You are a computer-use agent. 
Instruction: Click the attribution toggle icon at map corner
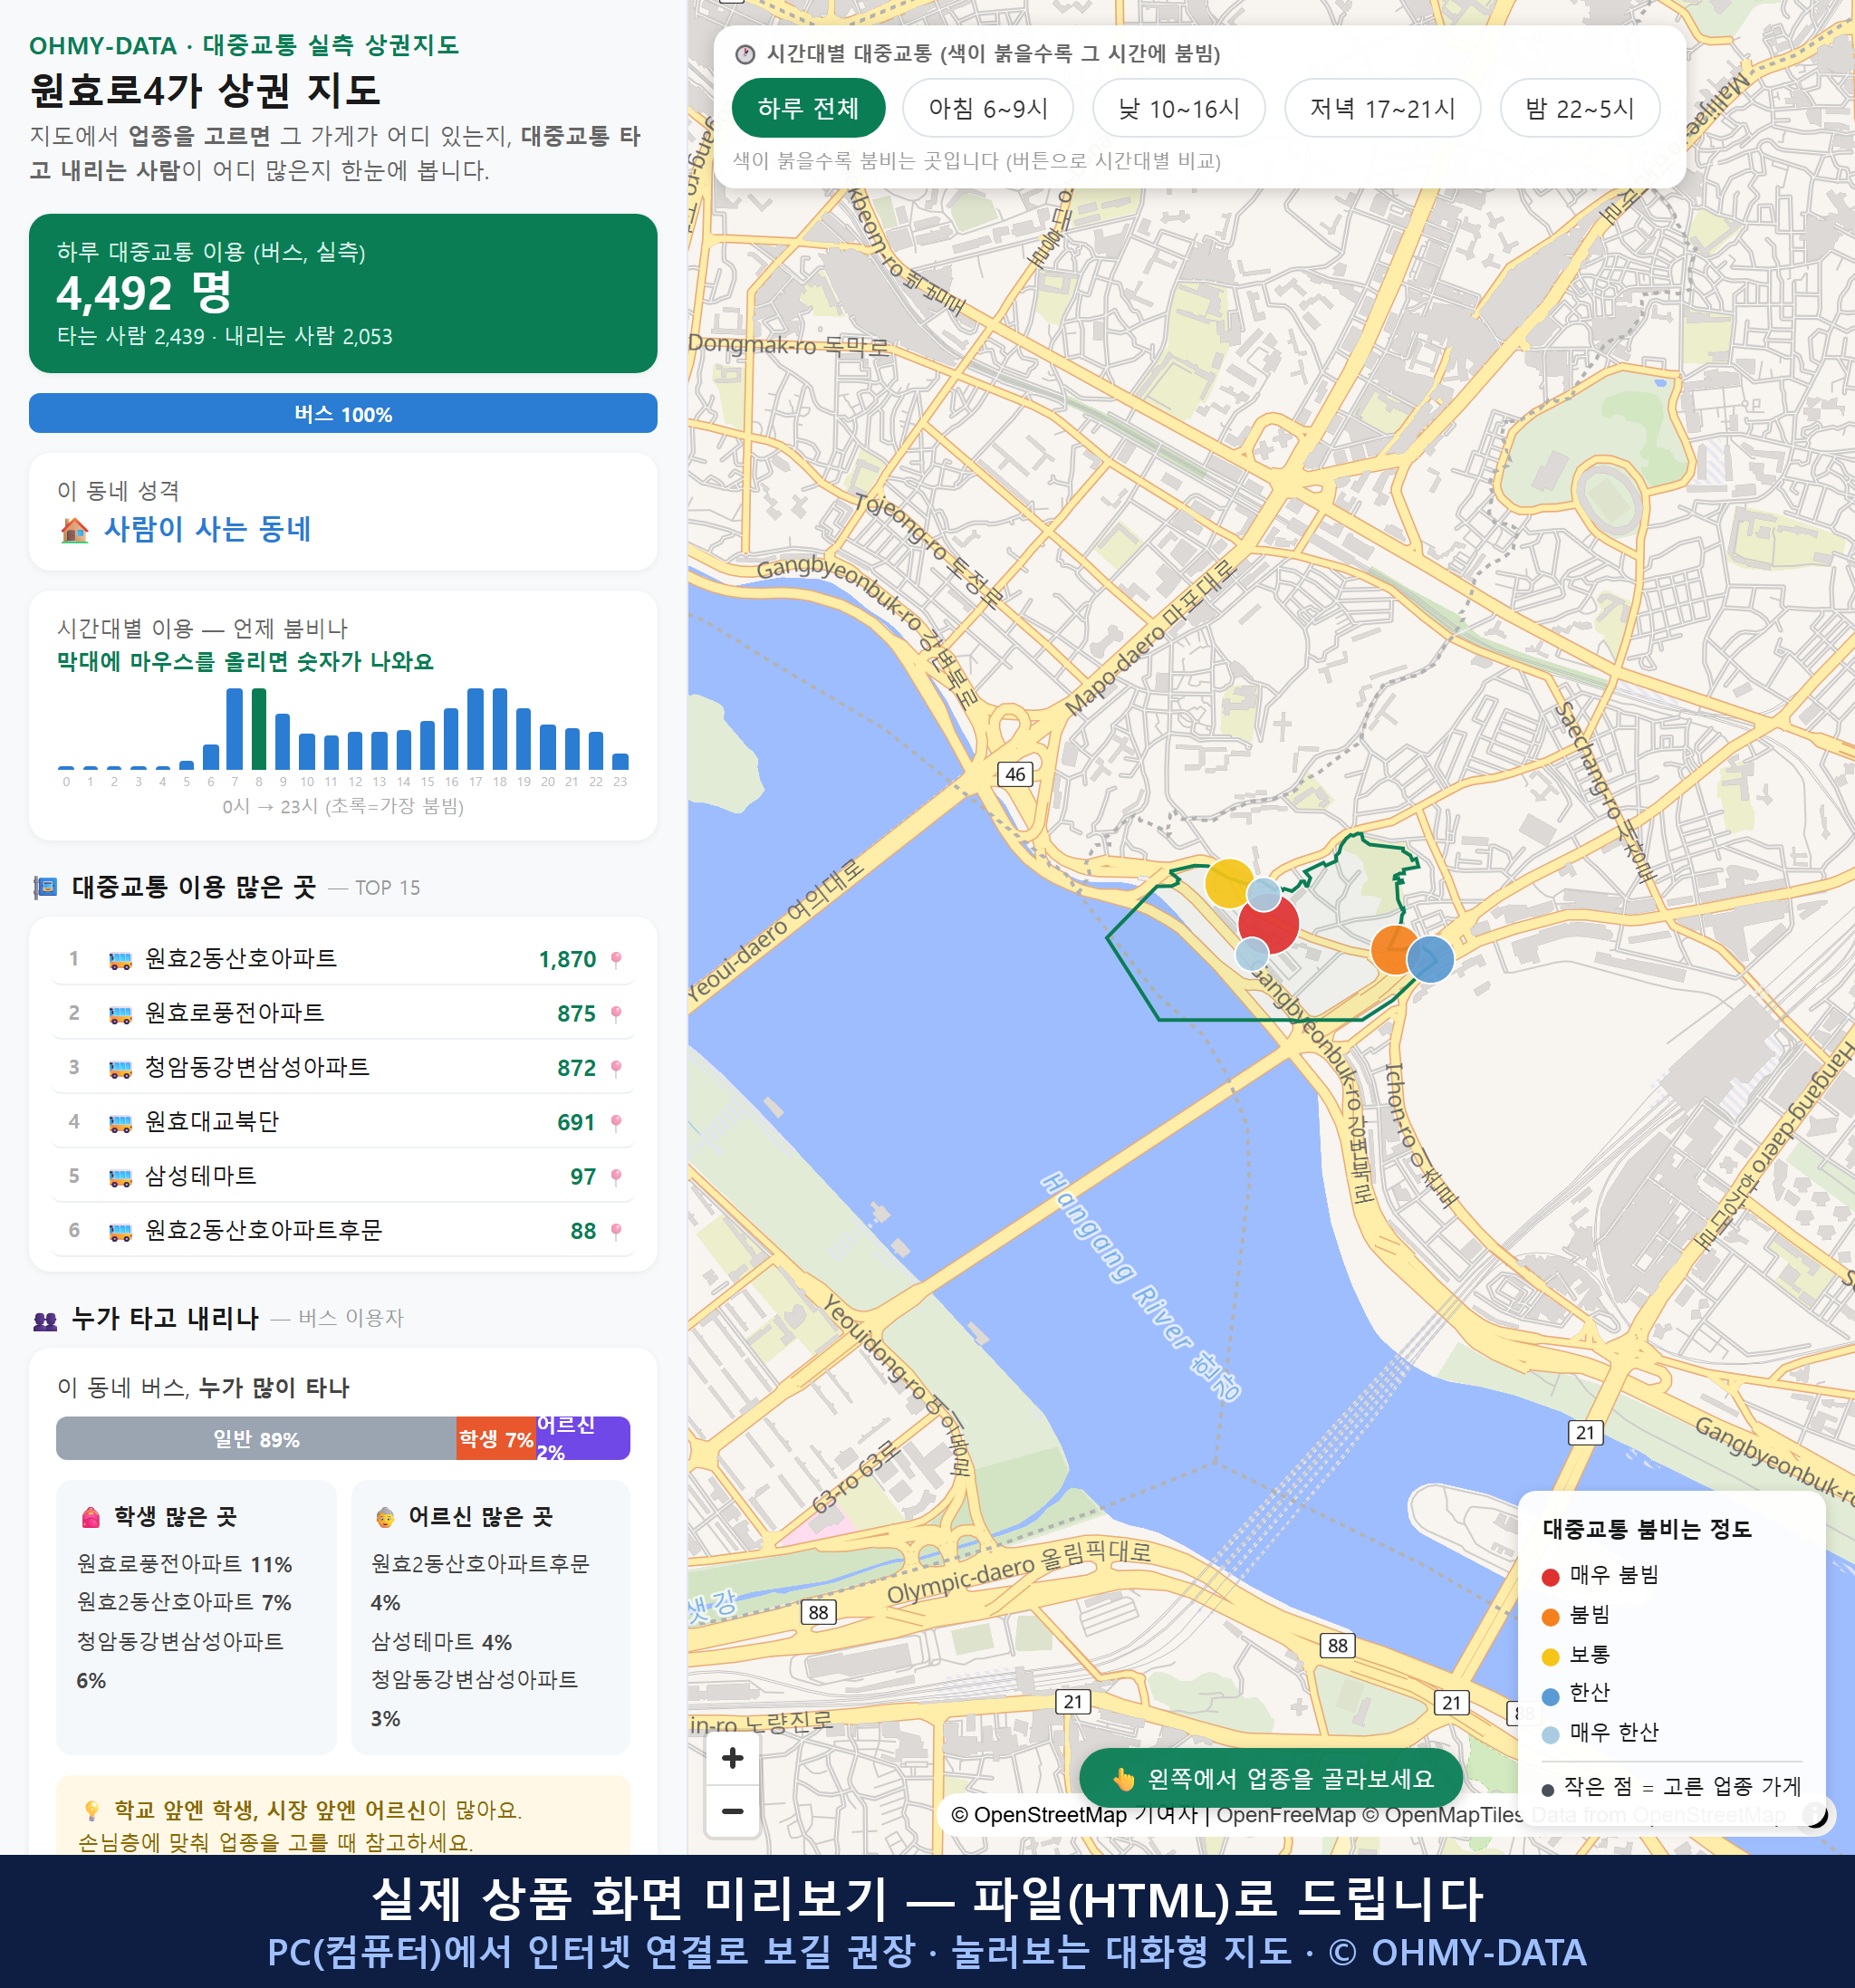tap(1816, 1814)
